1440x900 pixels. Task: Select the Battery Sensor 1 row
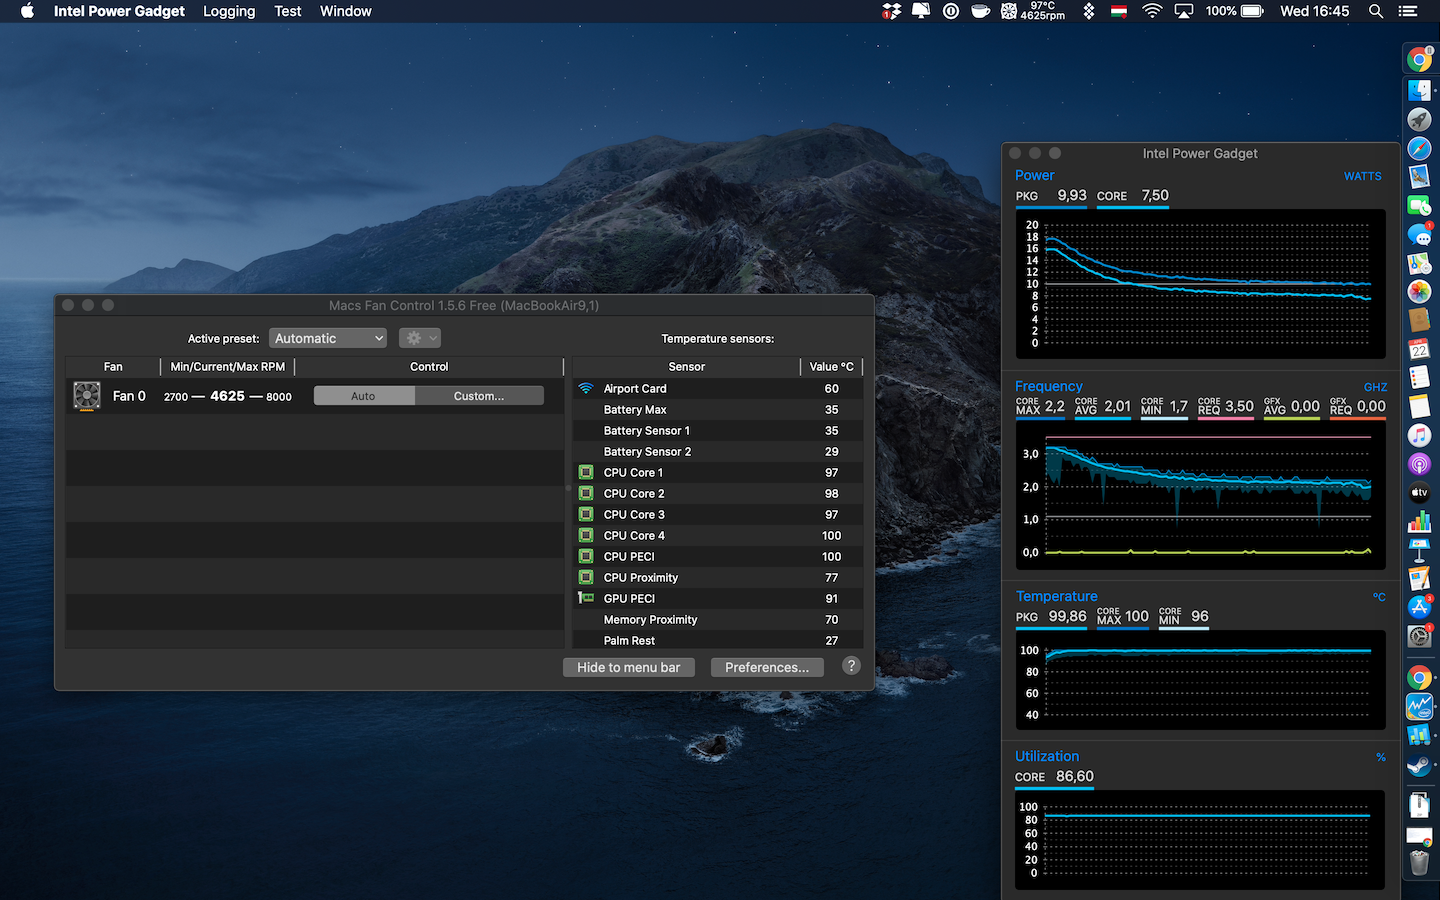point(717,430)
